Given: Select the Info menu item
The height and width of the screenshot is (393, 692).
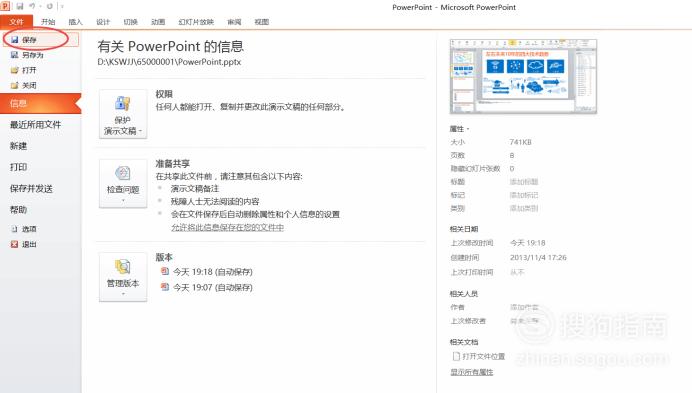Looking at the screenshot, I should click(41, 104).
